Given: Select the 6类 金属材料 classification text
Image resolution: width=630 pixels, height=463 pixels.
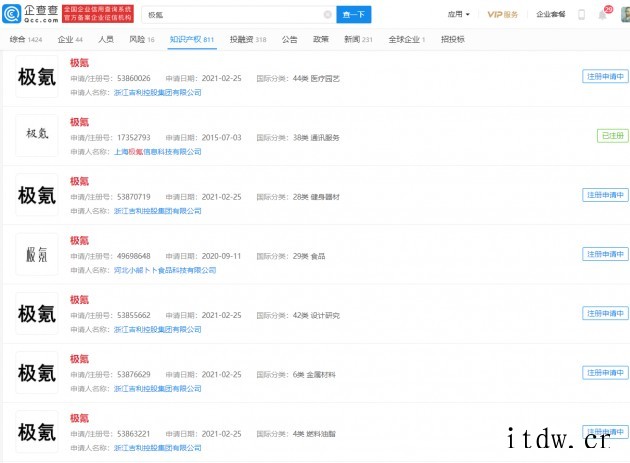Looking at the screenshot, I should click(x=314, y=375).
